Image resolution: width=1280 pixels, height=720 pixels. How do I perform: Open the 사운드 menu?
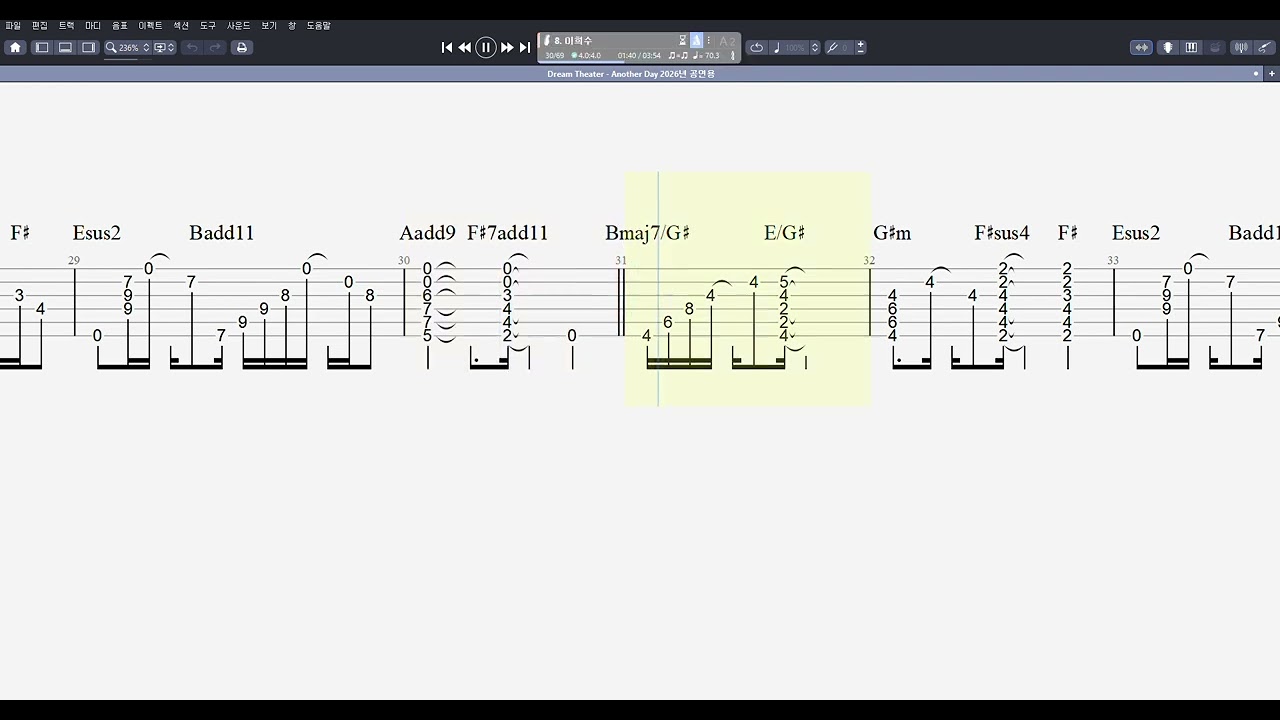tap(239, 25)
